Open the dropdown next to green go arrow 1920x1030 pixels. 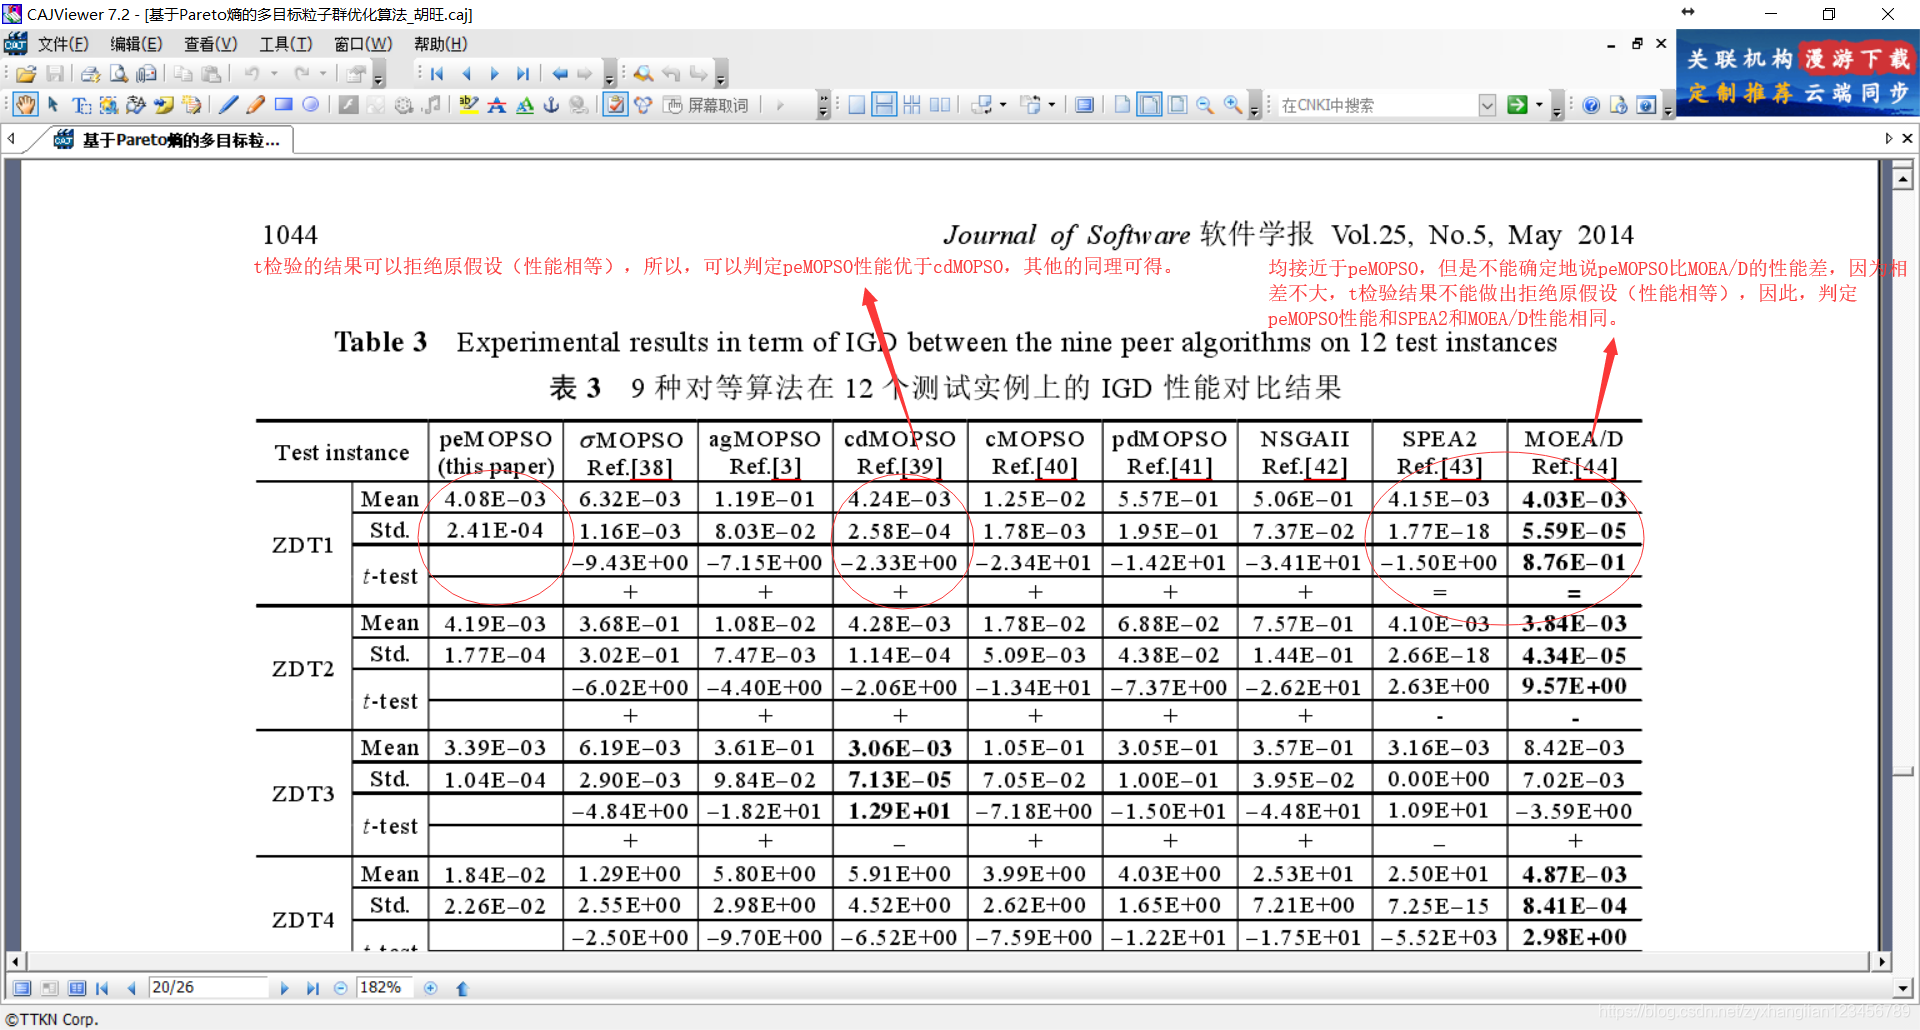1538,105
